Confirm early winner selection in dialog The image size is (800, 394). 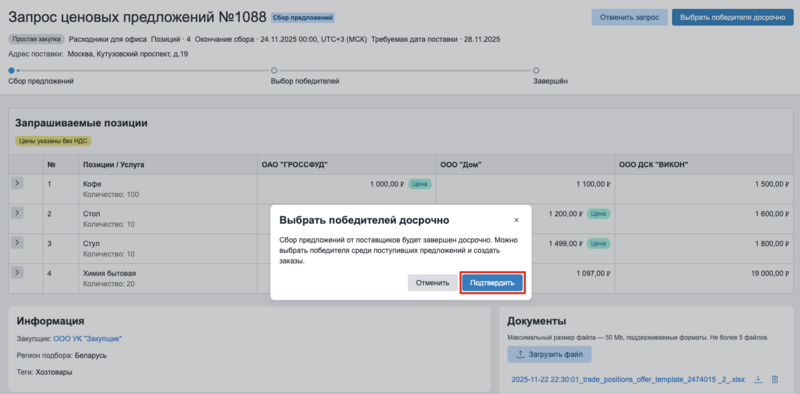click(492, 283)
